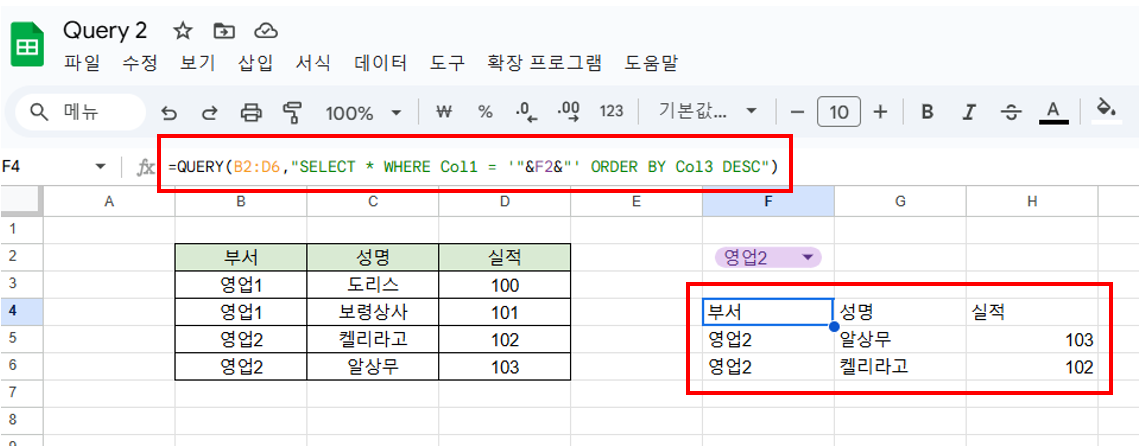Open the 영업2 dropdown chip
1143x446 pixels.
768,257
